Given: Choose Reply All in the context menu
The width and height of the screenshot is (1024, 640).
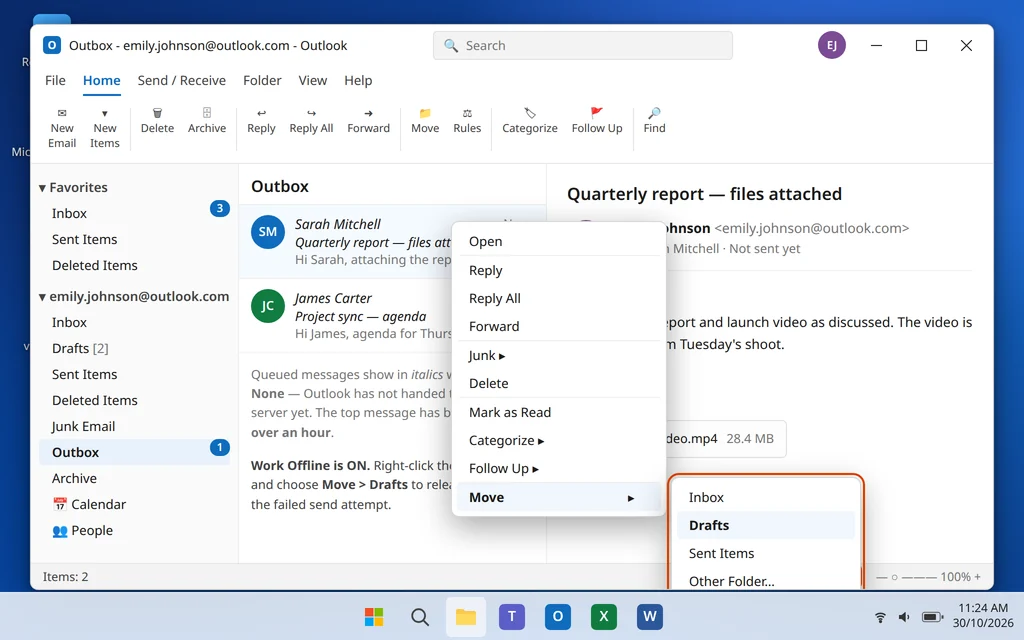Looking at the screenshot, I should (558, 298).
